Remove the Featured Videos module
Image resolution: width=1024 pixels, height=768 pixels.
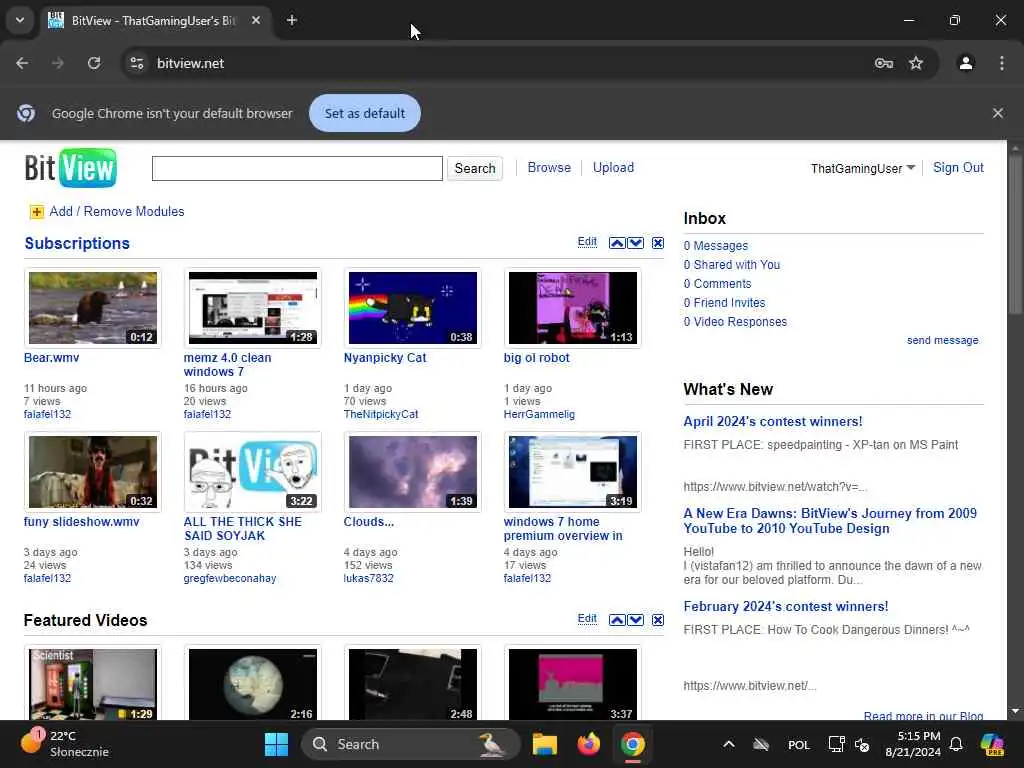pyautogui.click(x=658, y=620)
